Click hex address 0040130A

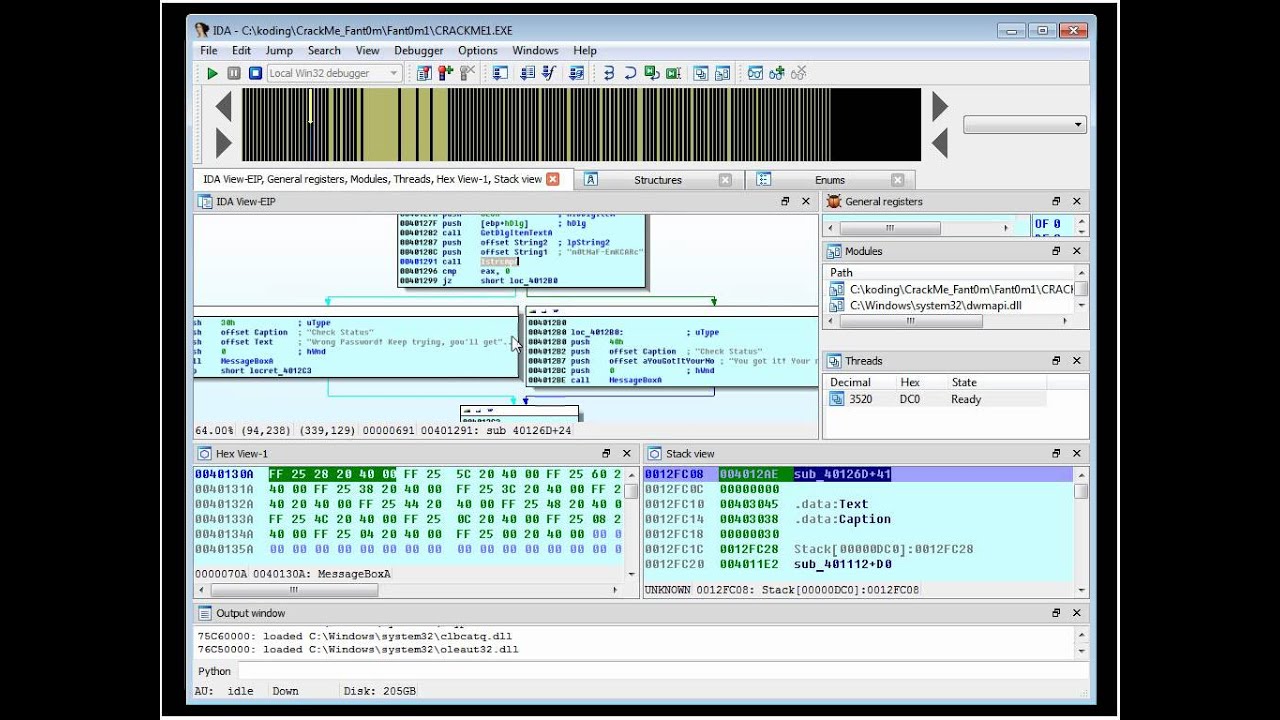pos(224,474)
